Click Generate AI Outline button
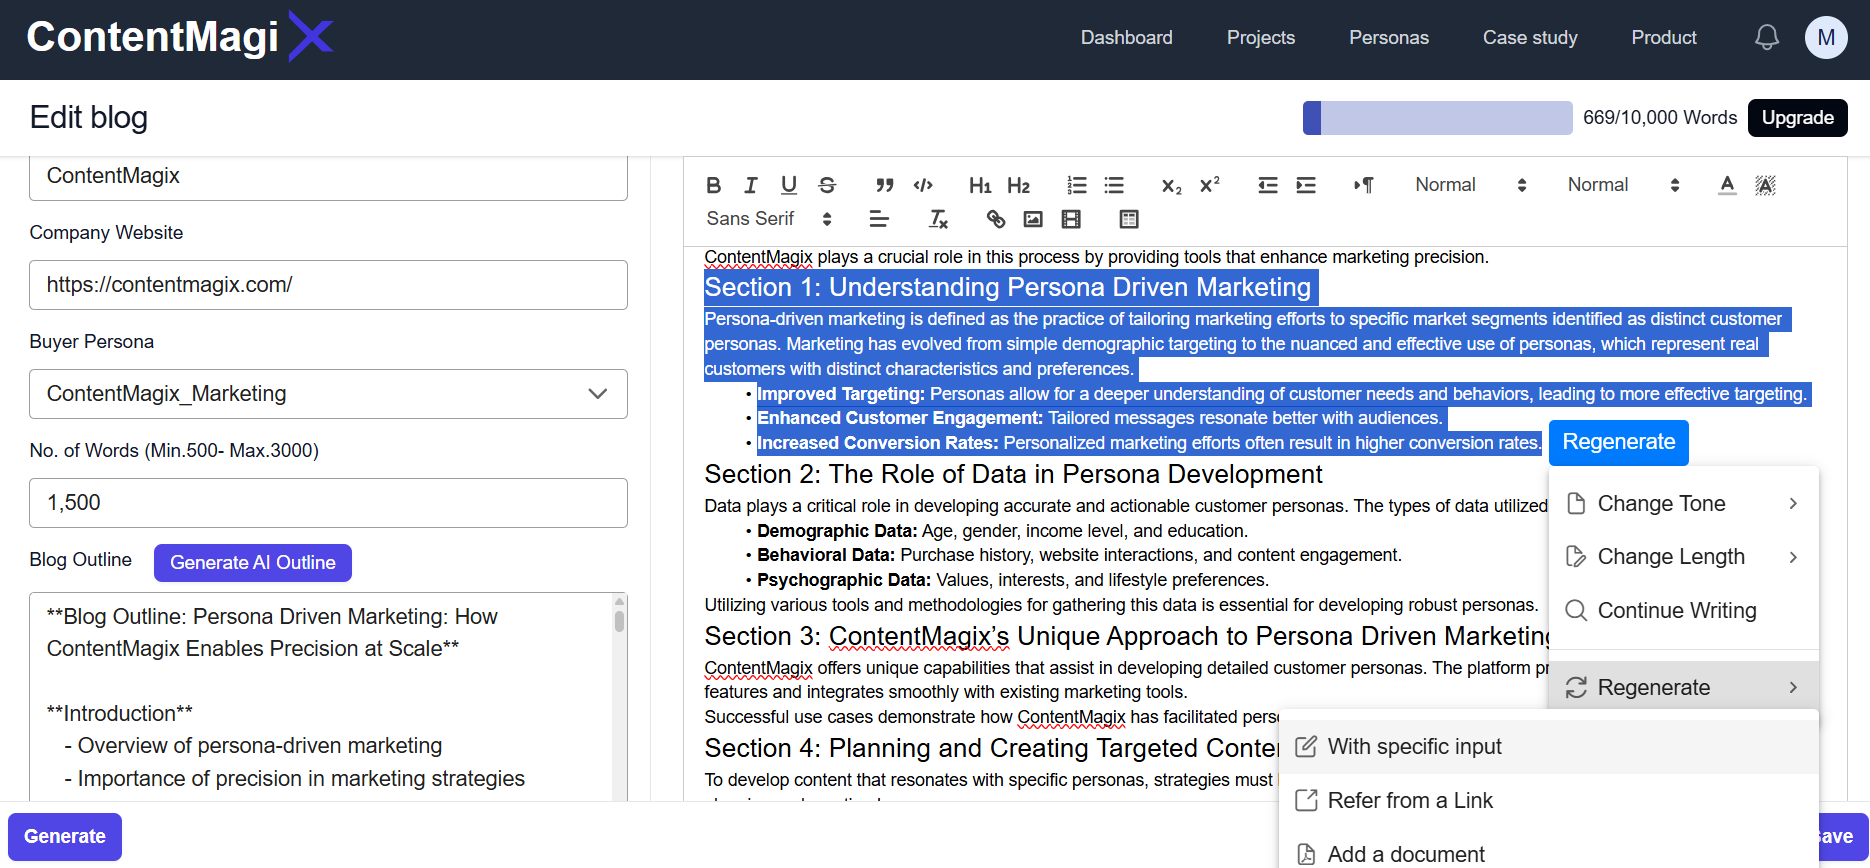Viewport: 1870px width, 868px height. 253,563
